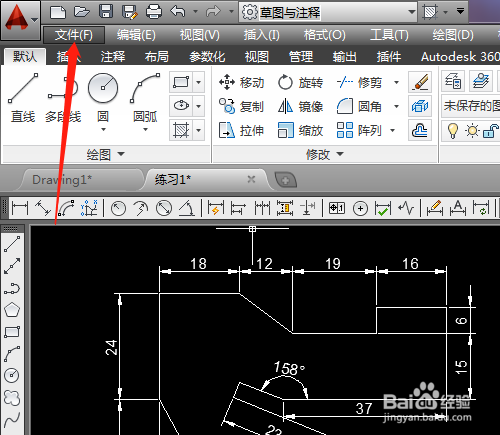Click the 缩放 scale tool
The image size is (500, 435).
[300, 130]
